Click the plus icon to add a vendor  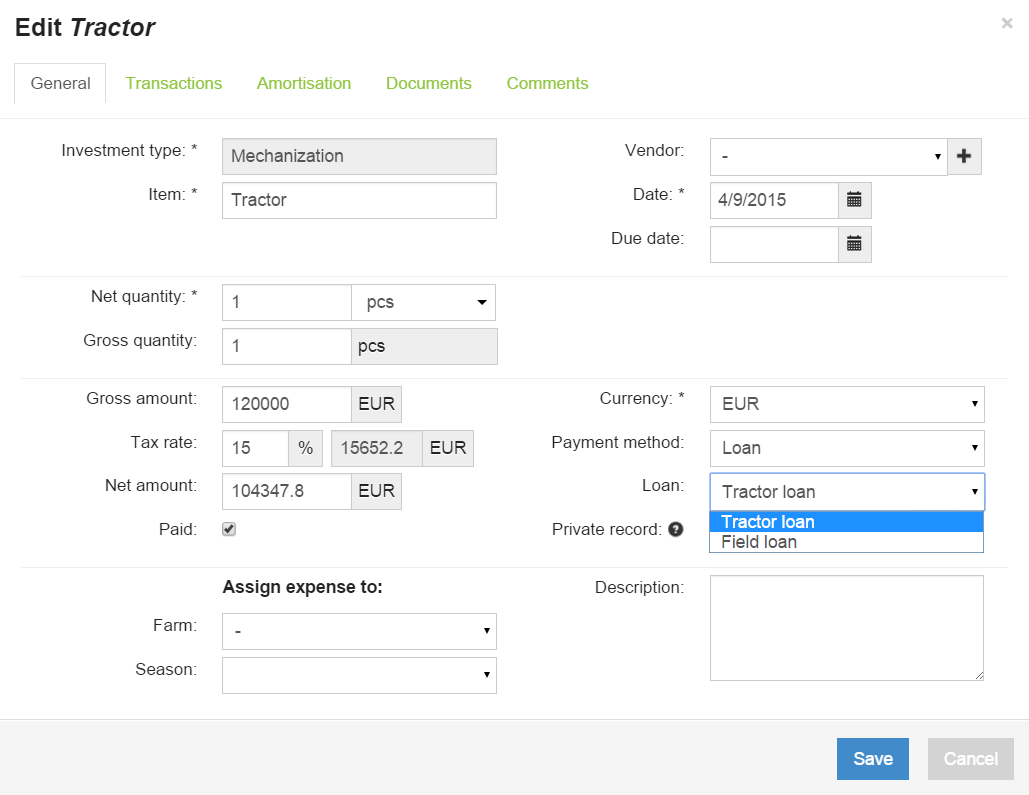(x=964, y=156)
